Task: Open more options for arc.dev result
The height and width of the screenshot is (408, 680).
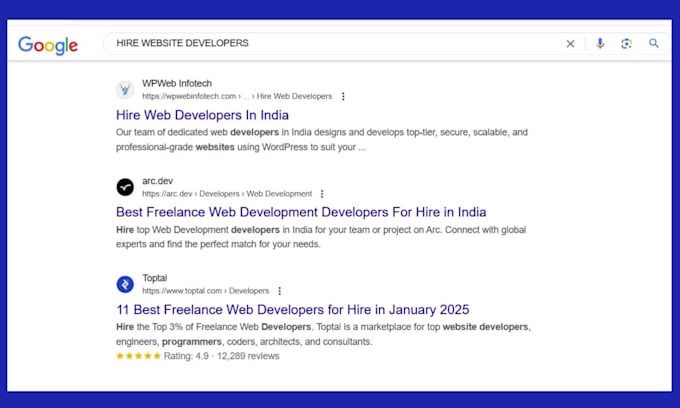Action: [x=322, y=194]
